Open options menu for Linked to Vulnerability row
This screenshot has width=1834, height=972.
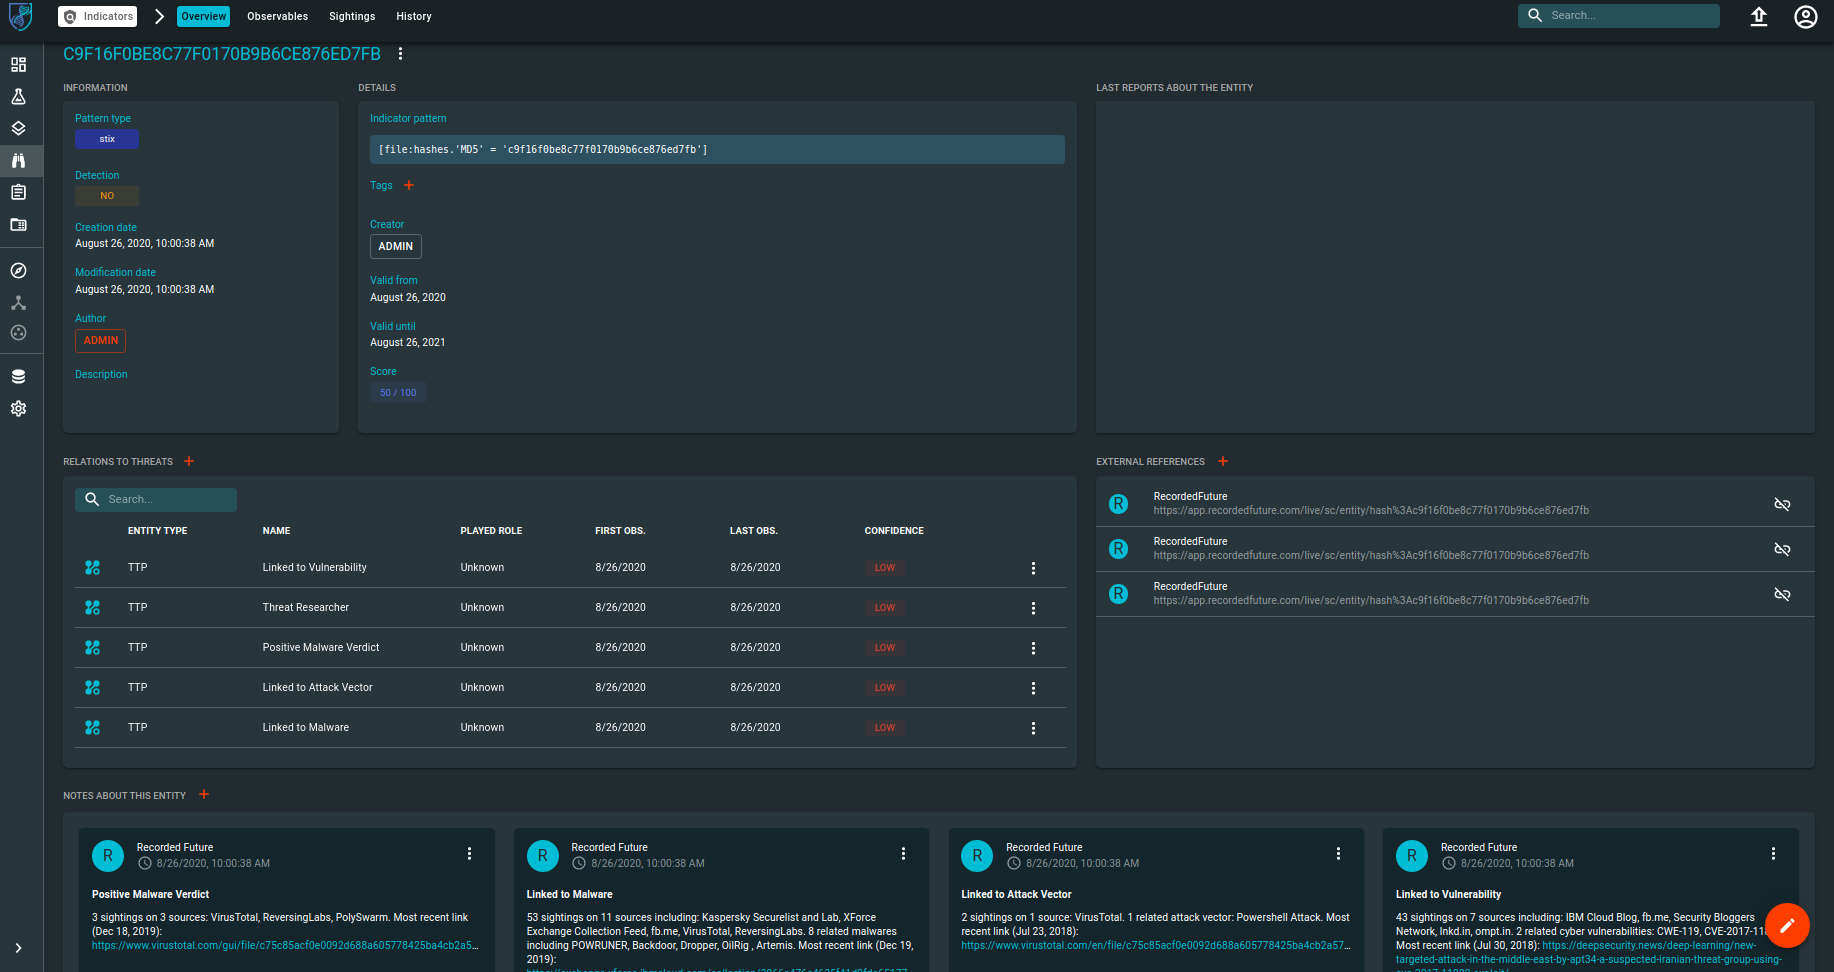click(x=1033, y=567)
